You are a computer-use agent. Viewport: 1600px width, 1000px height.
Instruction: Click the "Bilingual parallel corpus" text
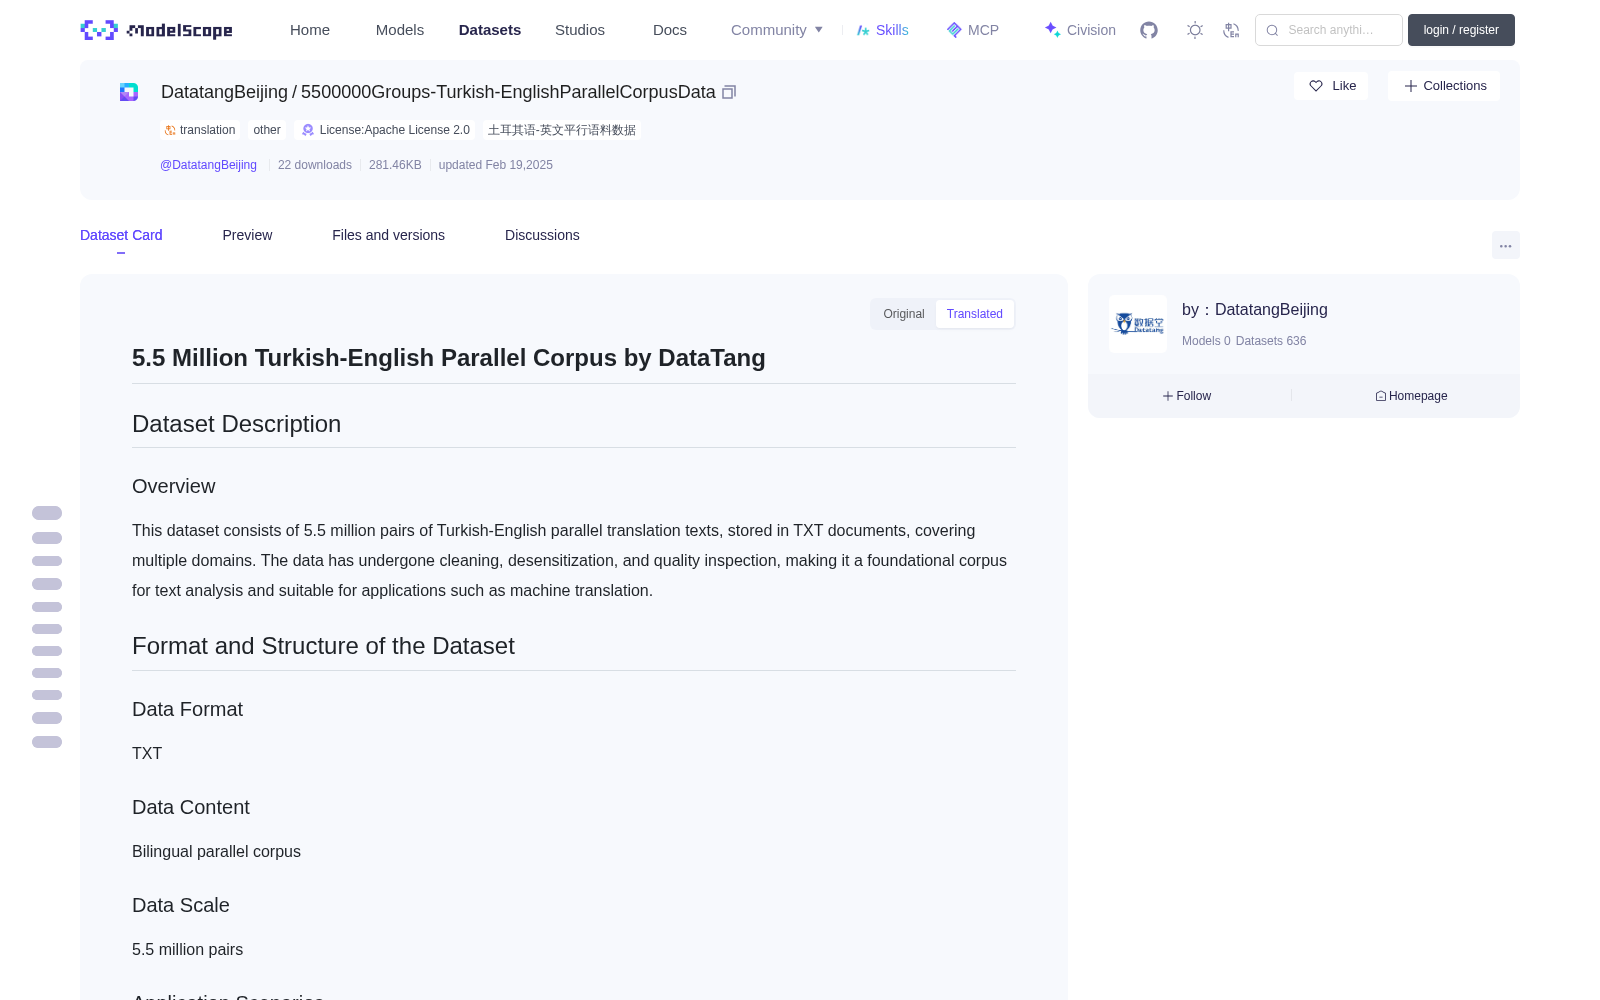pos(216,851)
